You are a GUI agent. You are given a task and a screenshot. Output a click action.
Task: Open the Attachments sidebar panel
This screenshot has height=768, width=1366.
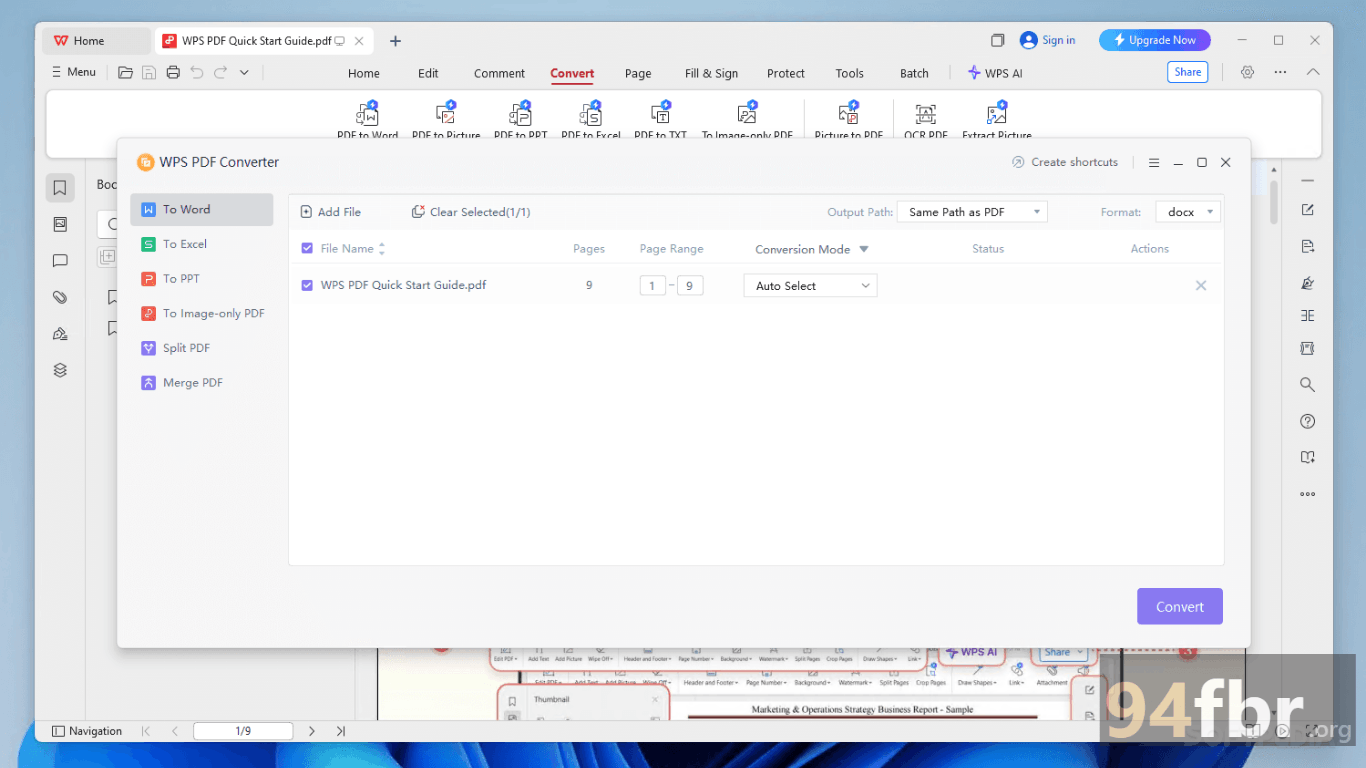(x=60, y=297)
